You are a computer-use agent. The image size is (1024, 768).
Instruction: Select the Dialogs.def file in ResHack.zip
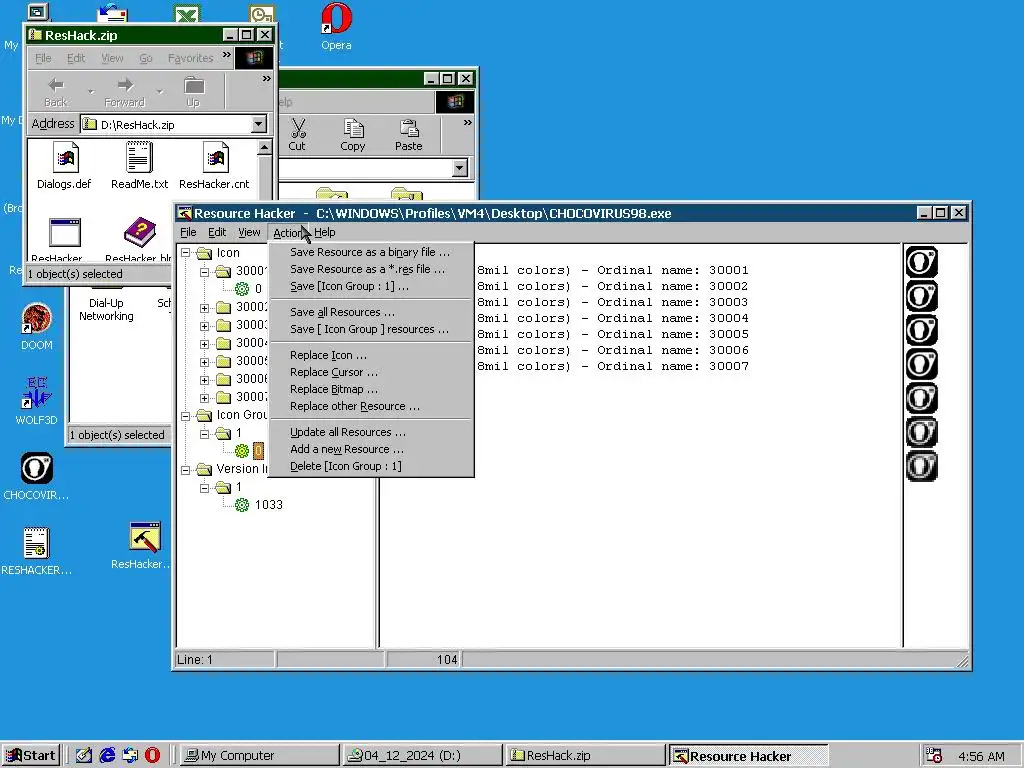(64, 166)
